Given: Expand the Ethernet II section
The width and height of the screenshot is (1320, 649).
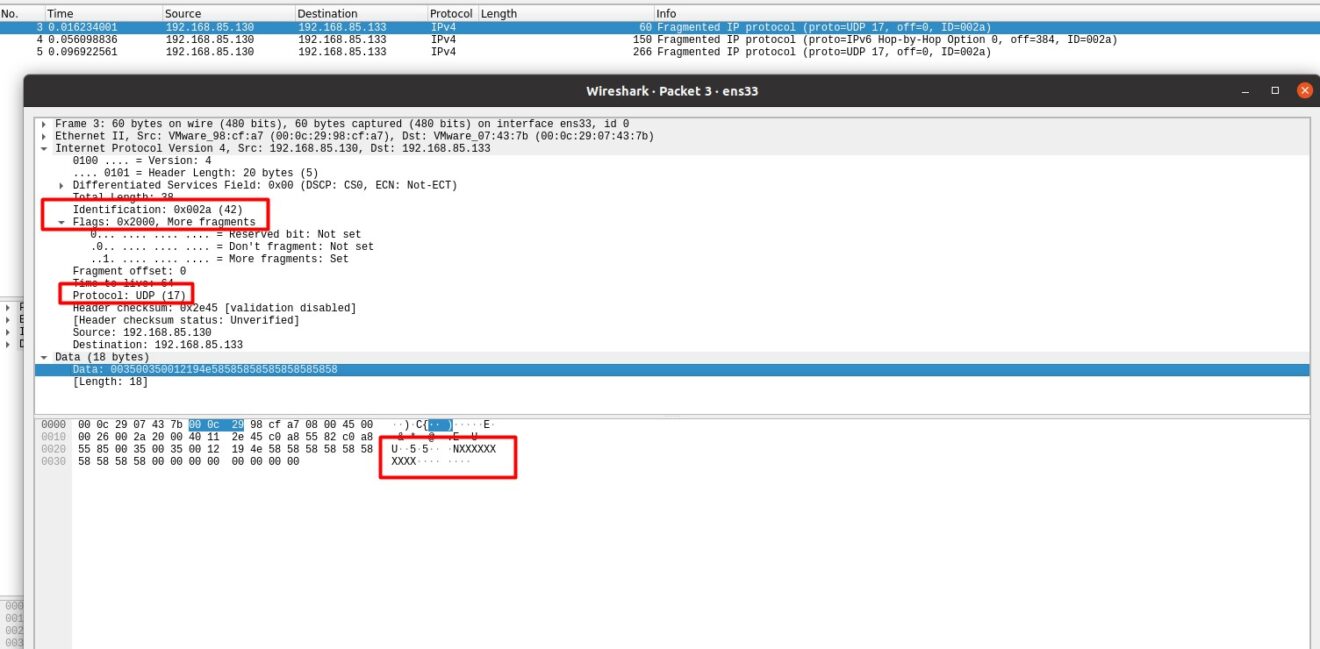Looking at the screenshot, I should tap(44, 135).
